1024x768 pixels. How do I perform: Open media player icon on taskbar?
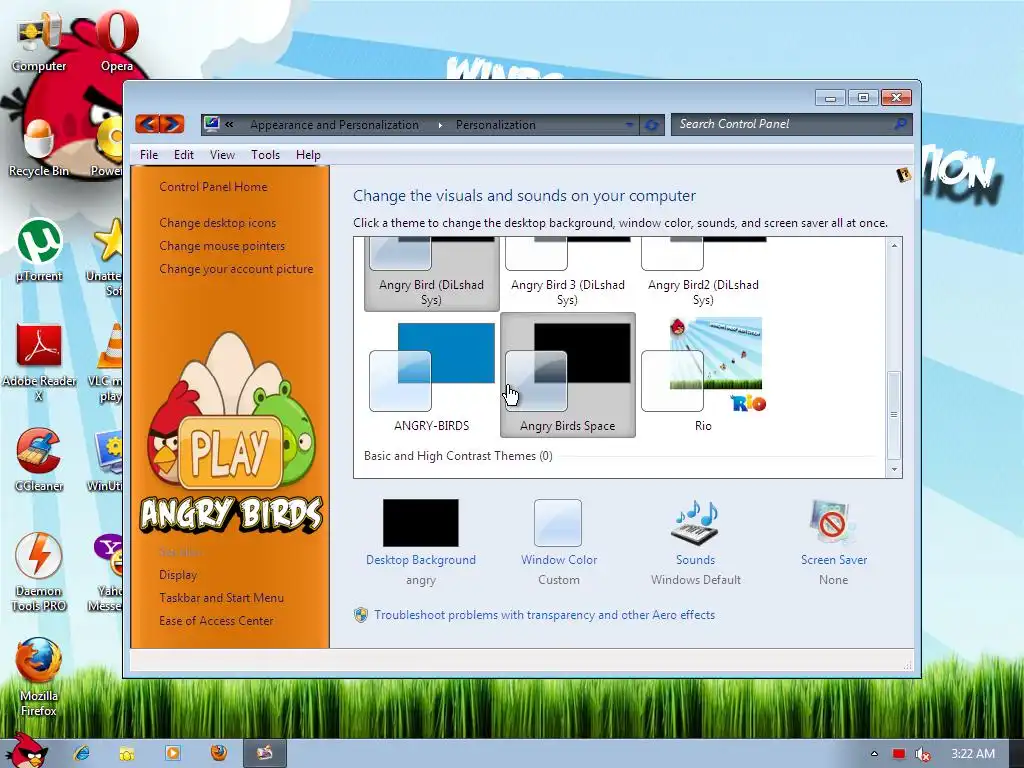172,753
